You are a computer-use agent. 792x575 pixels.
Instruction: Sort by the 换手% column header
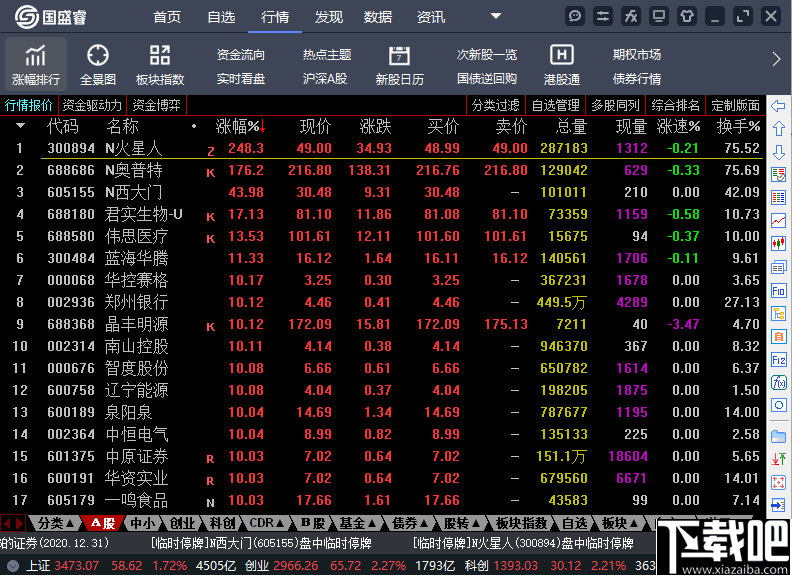(x=738, y=126)
